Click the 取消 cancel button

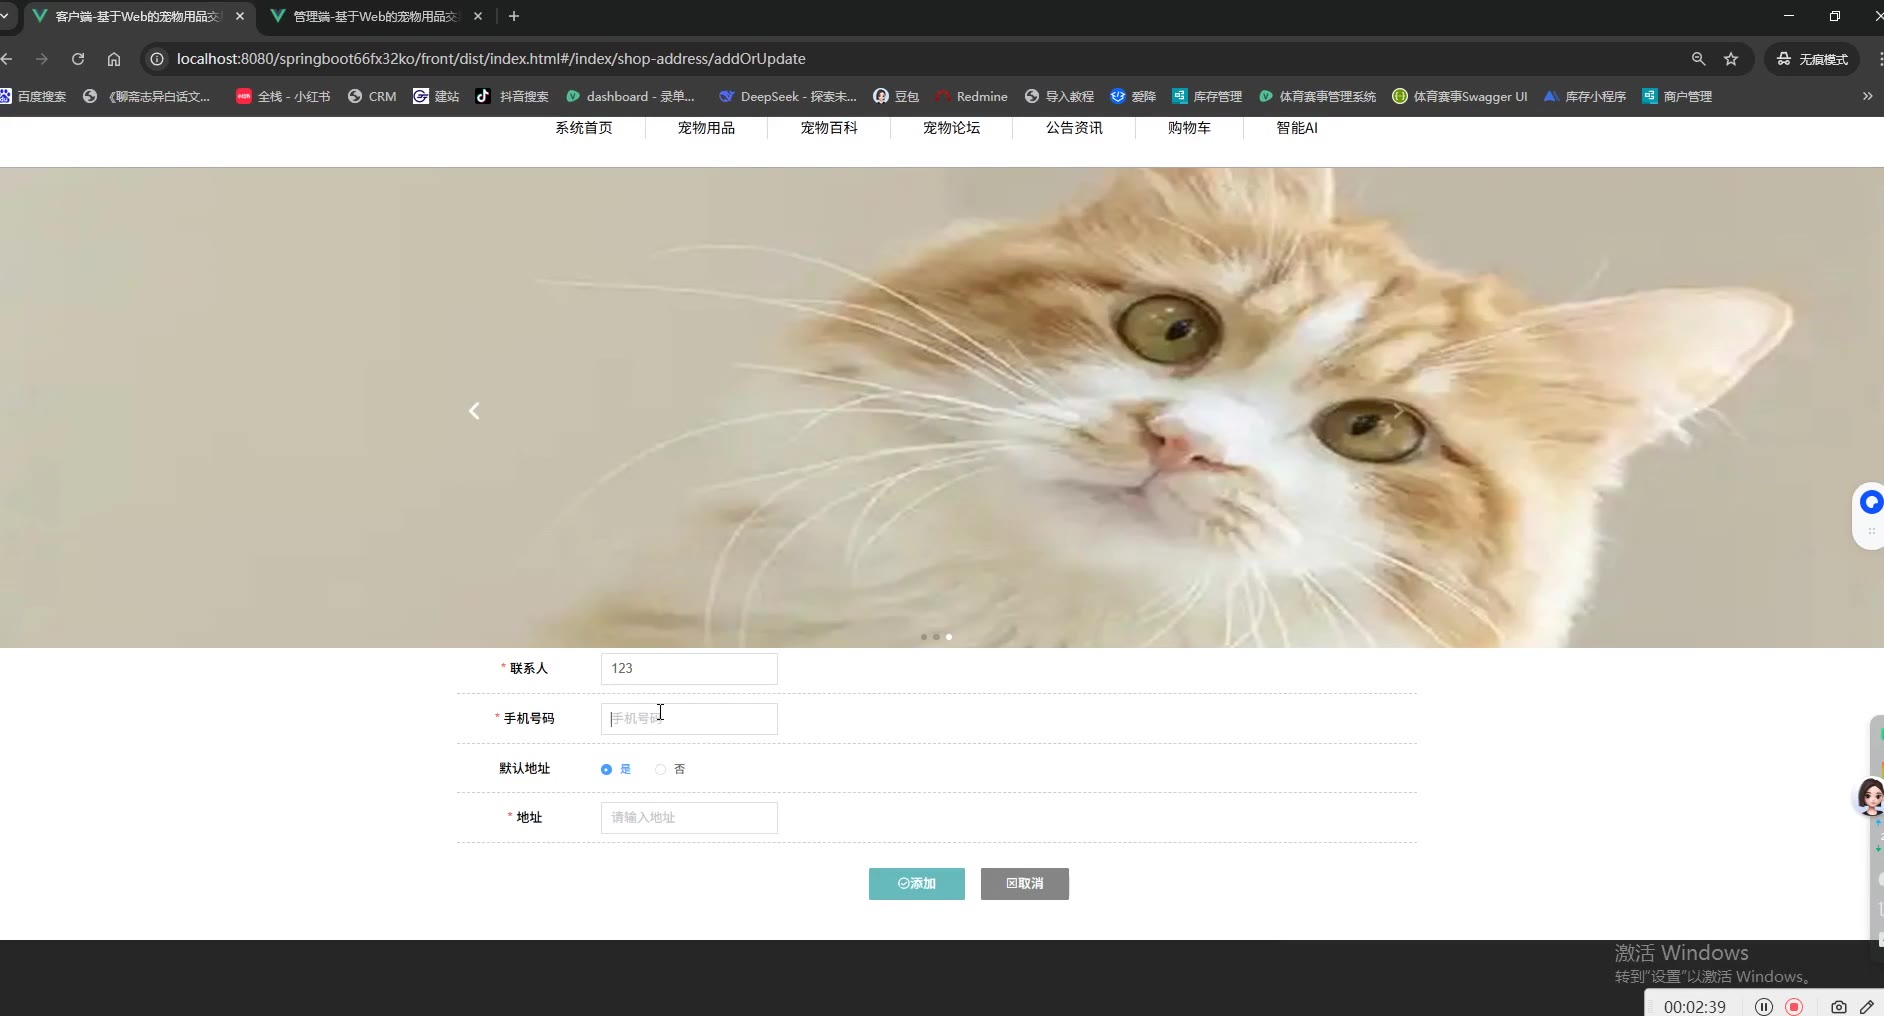point(1024,884)
